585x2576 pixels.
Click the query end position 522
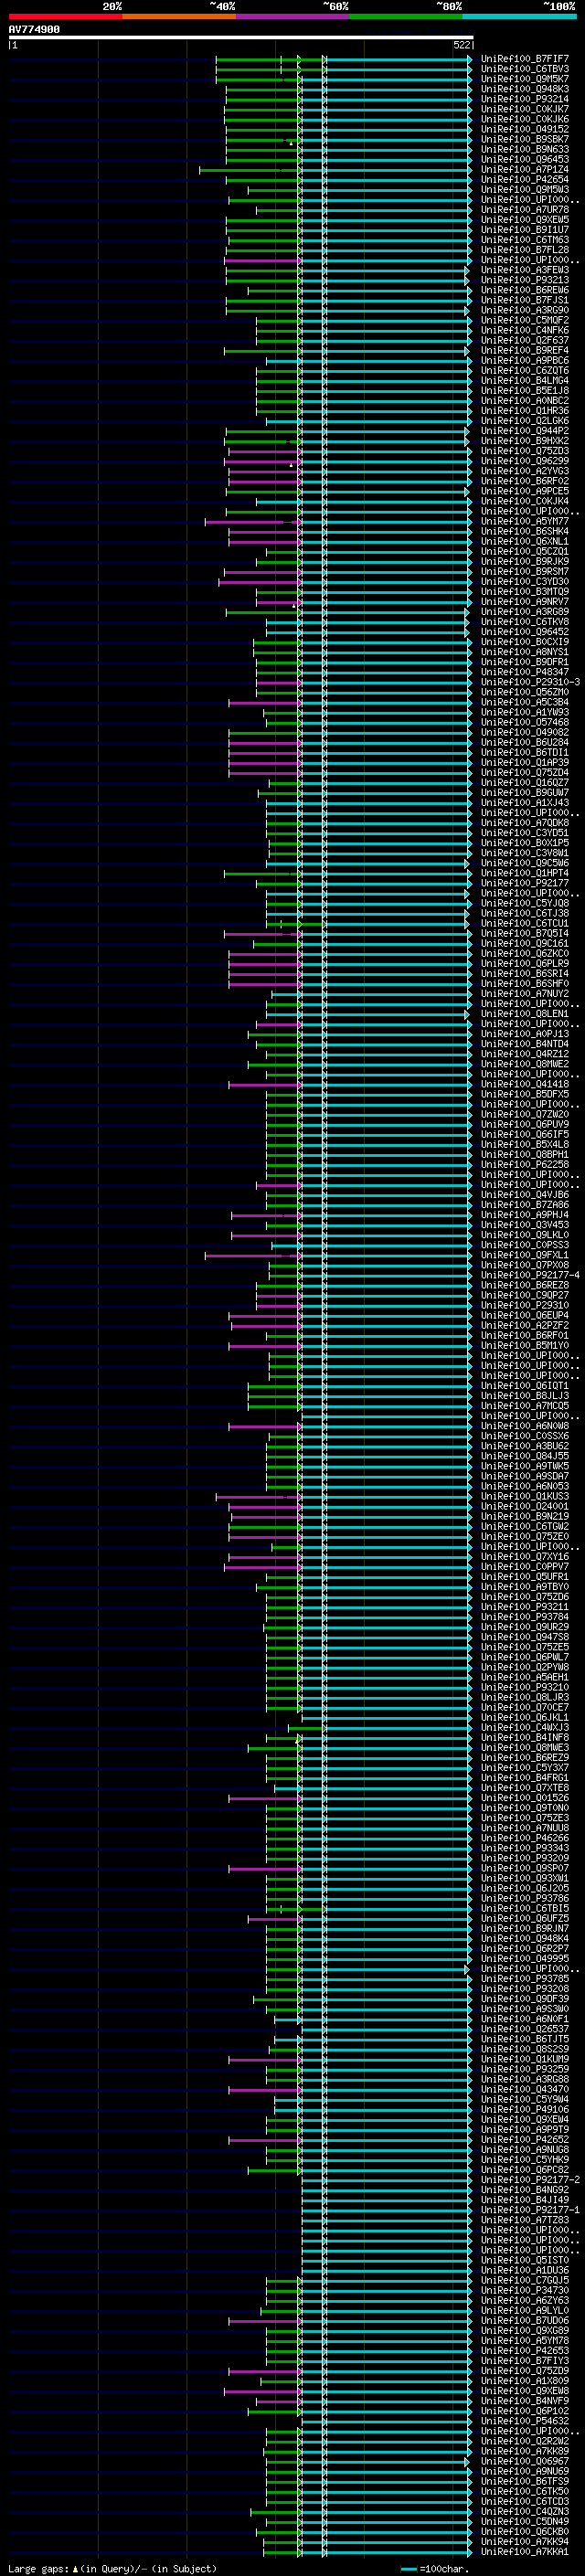tap(461, 45)
